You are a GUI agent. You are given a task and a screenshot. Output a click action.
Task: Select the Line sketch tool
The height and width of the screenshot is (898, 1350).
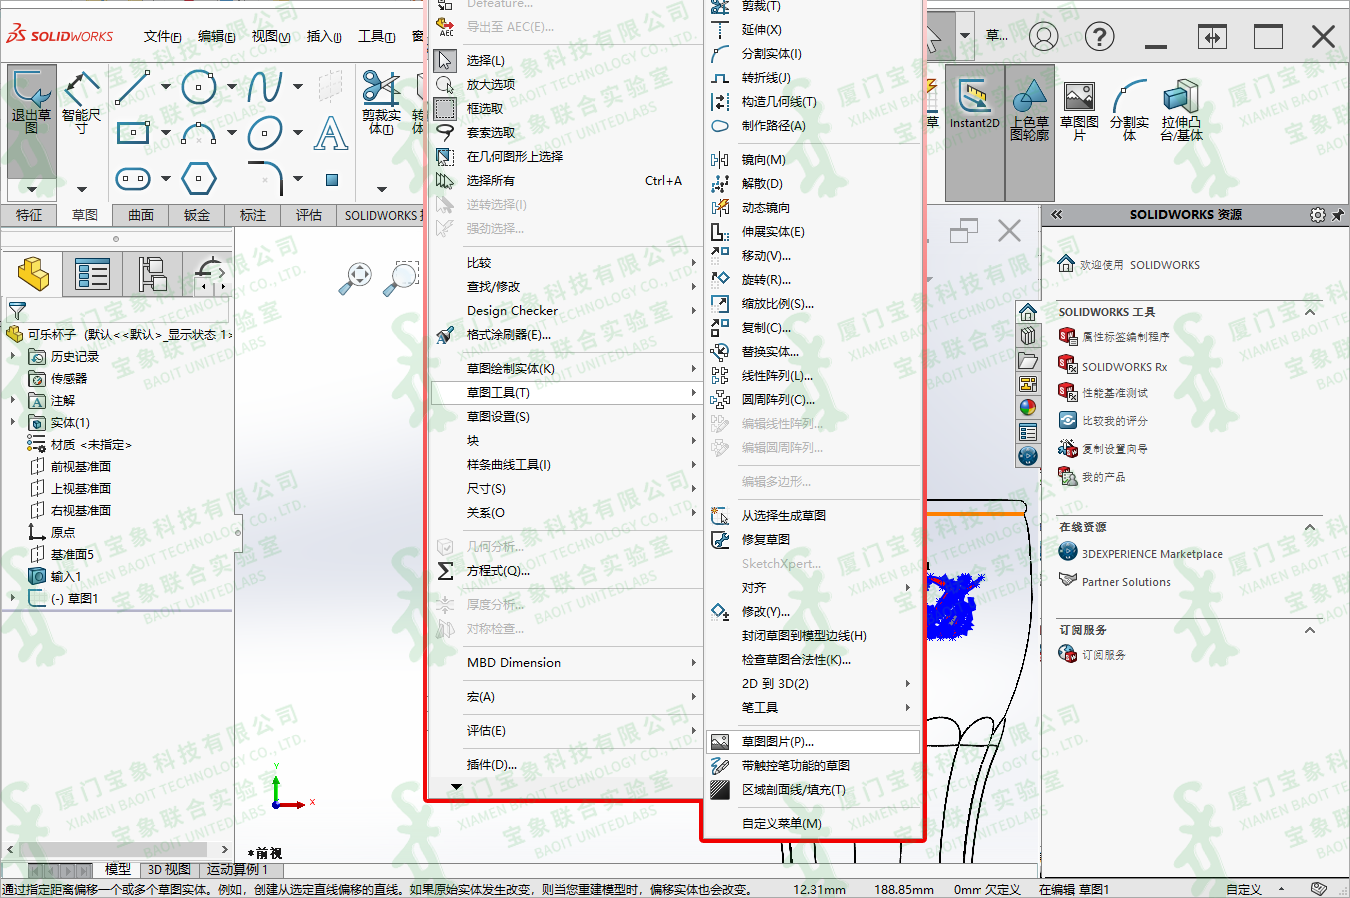pos(132,87)
